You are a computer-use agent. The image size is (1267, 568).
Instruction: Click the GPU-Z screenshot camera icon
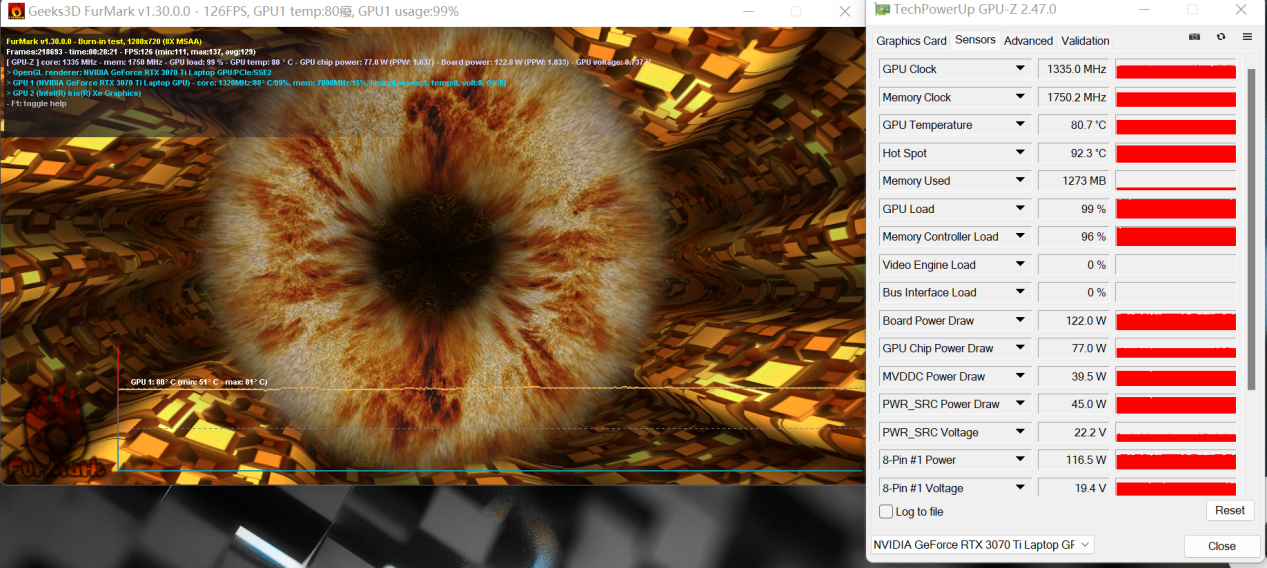click(1194, 37)
